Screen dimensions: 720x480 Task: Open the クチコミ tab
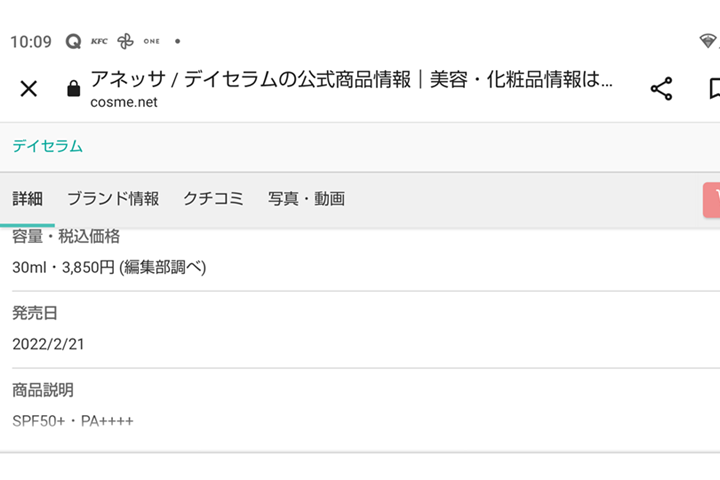(213, 199)
